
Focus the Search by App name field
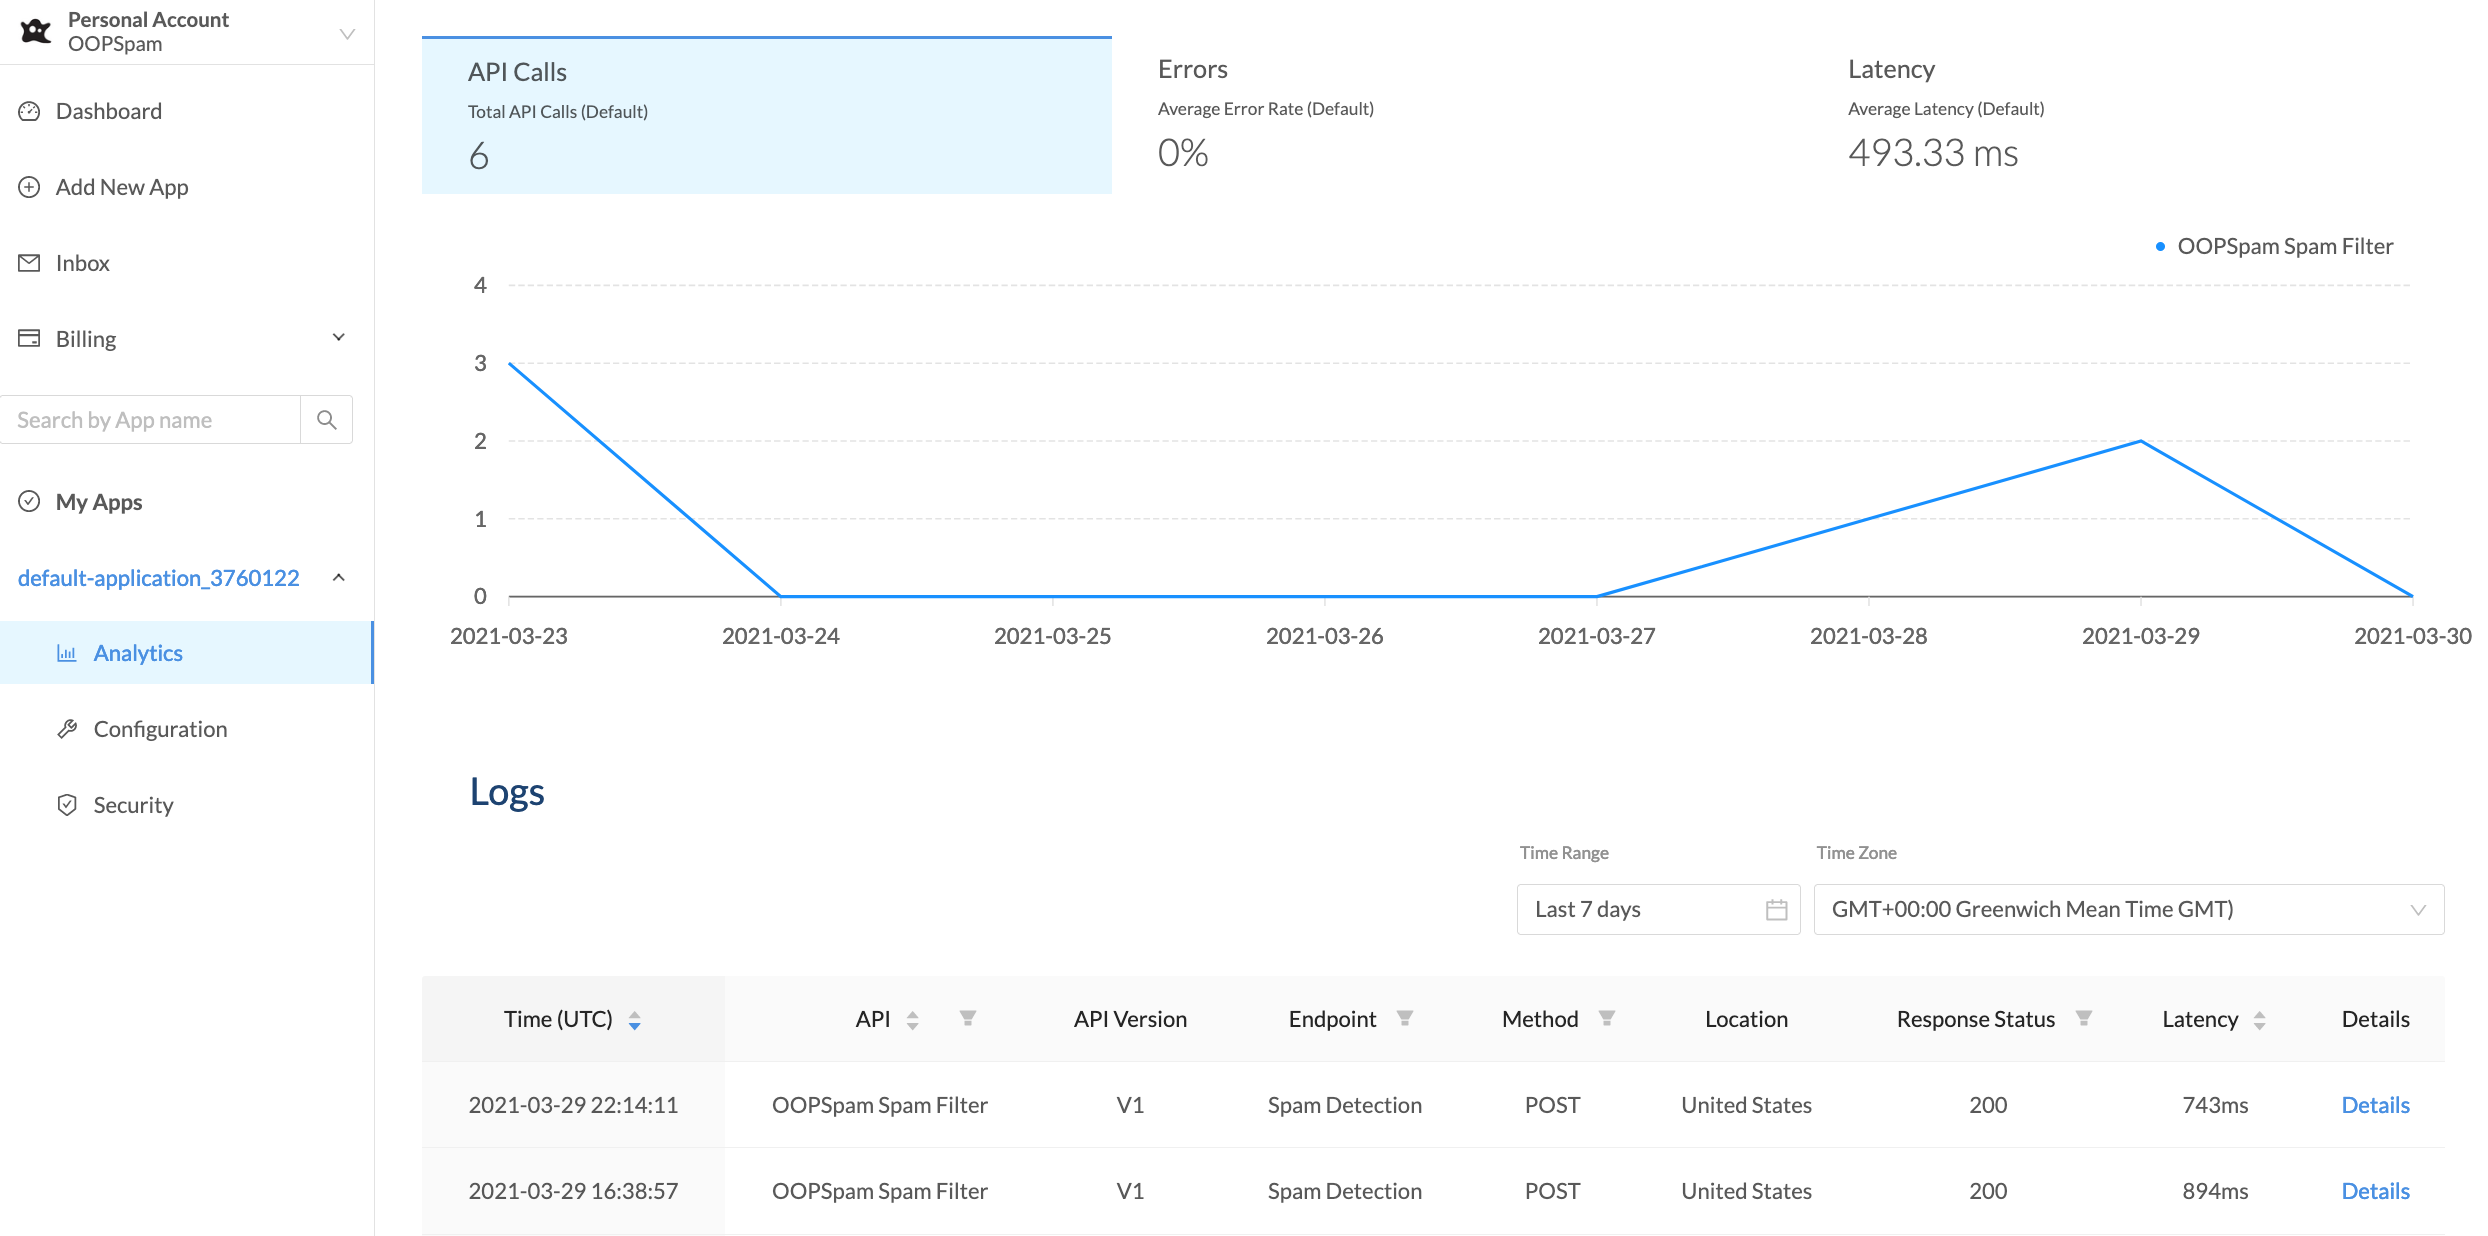pos(150,420)
